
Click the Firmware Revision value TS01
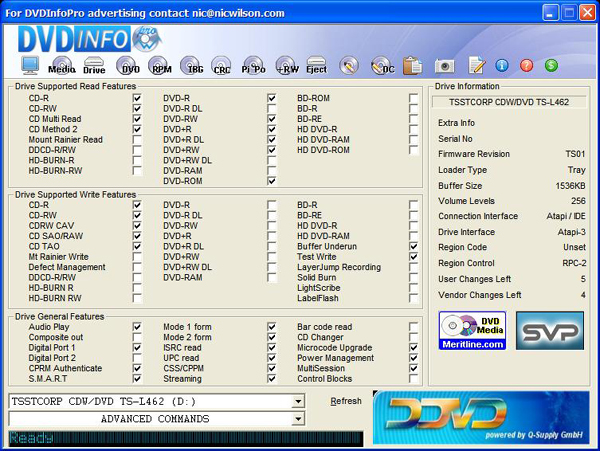(576, 154)
